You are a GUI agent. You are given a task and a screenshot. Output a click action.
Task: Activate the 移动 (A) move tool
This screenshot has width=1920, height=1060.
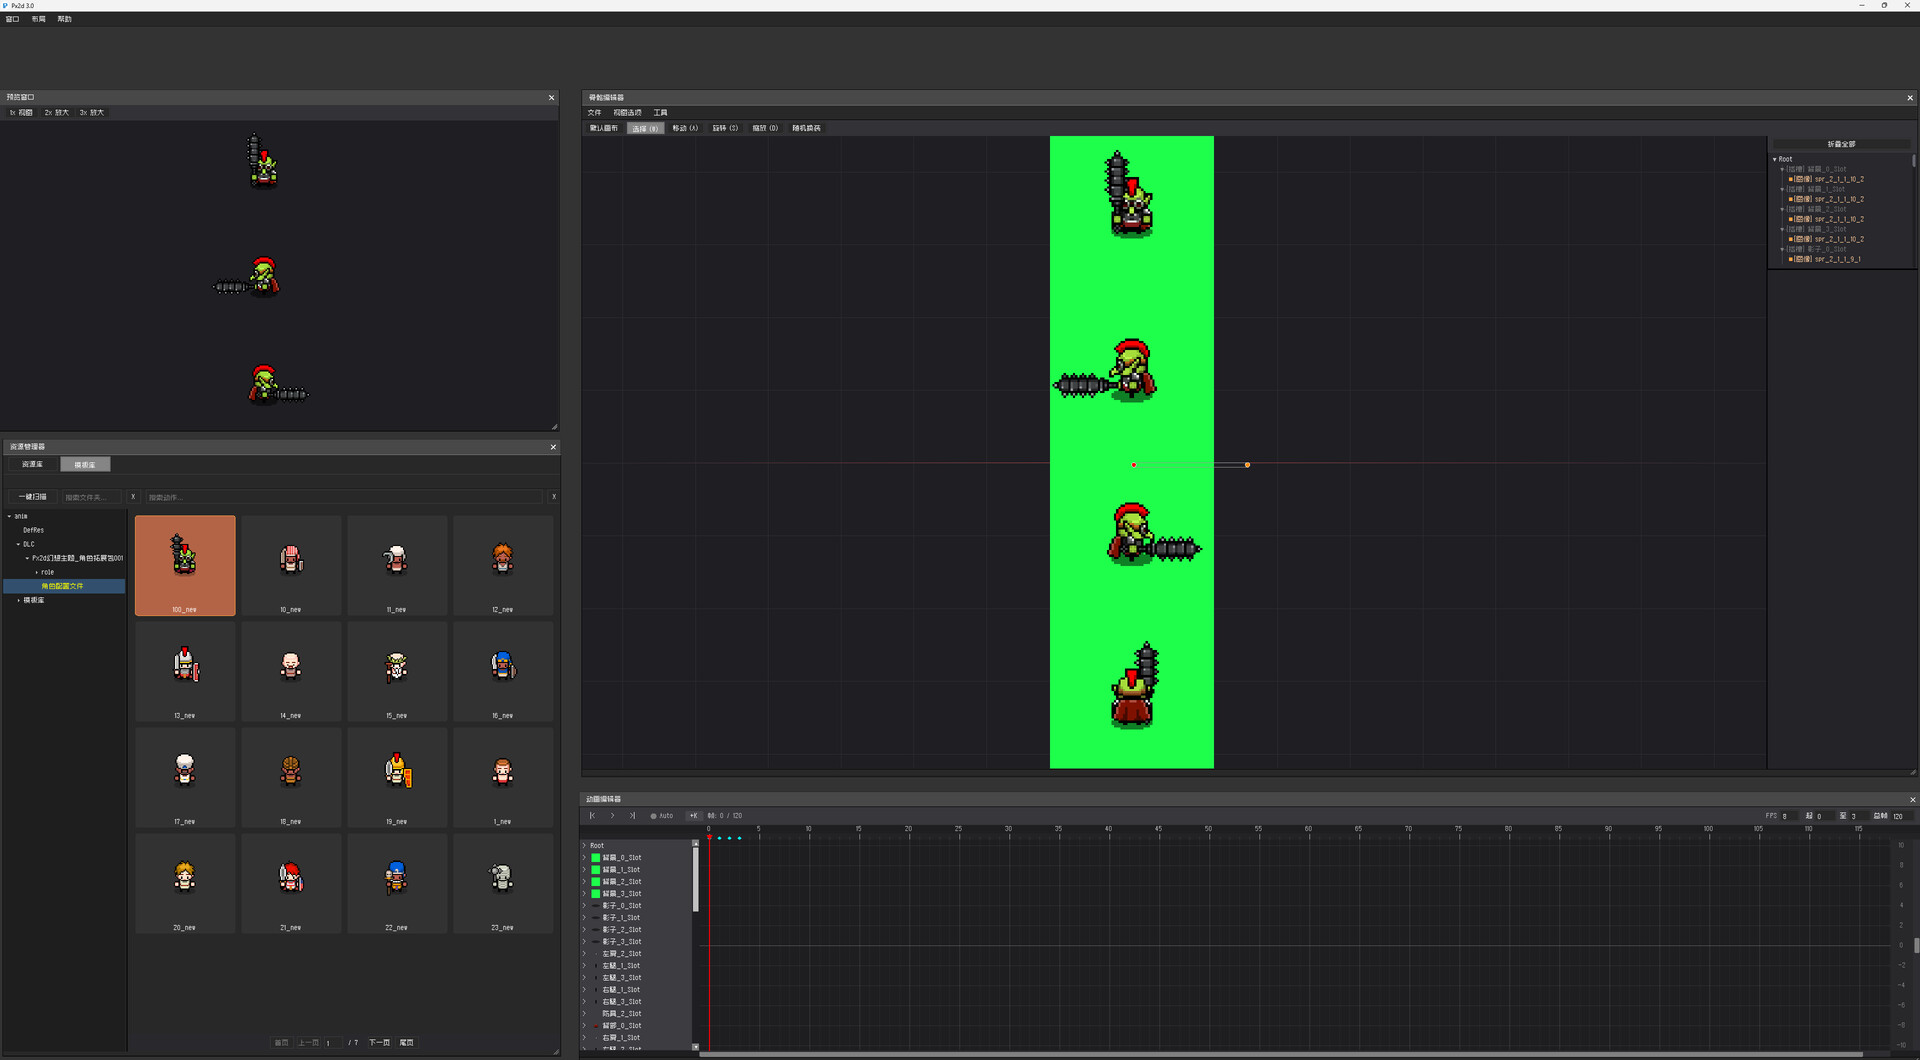click(x=685, y=128)
